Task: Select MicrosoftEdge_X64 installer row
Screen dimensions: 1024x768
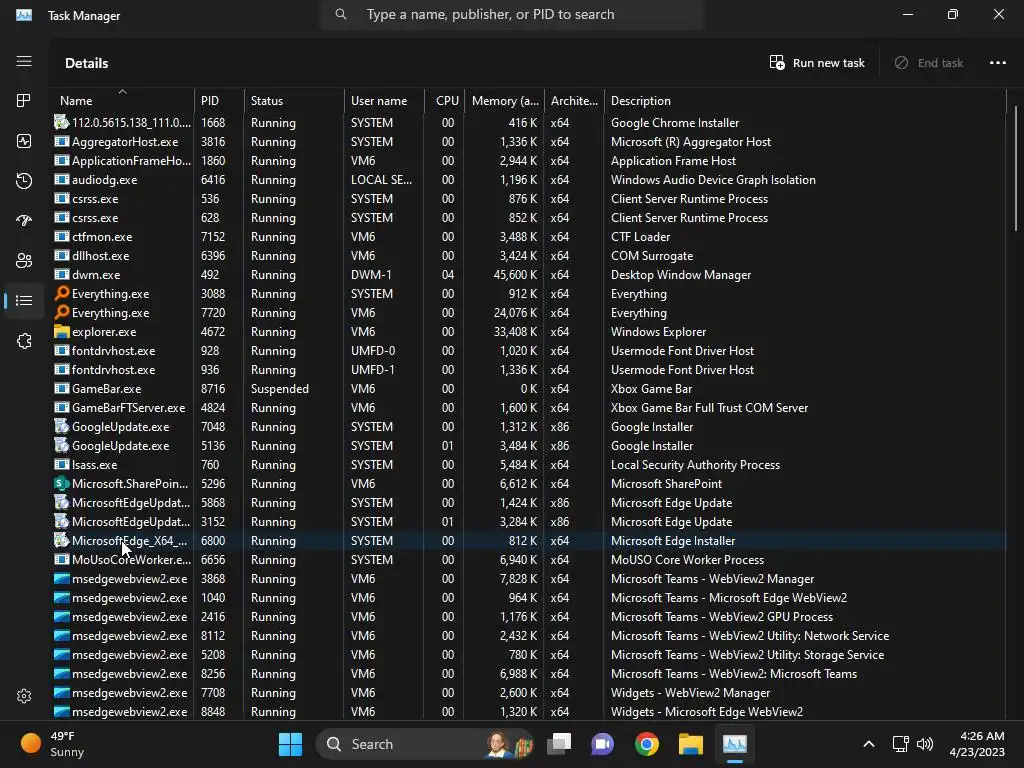Action: pyautogui.click(x=529, y=541)
